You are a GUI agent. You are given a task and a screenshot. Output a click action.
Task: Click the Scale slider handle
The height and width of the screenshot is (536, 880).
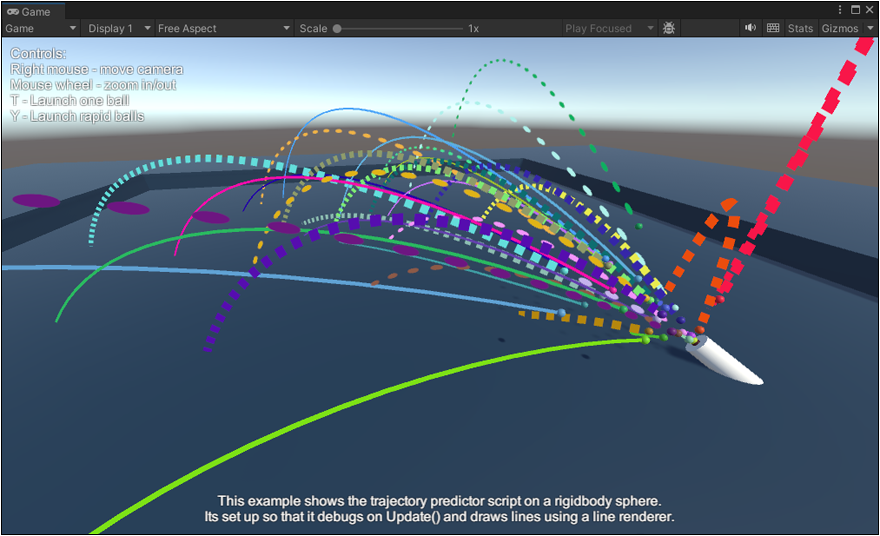click(x=338, y=29)
